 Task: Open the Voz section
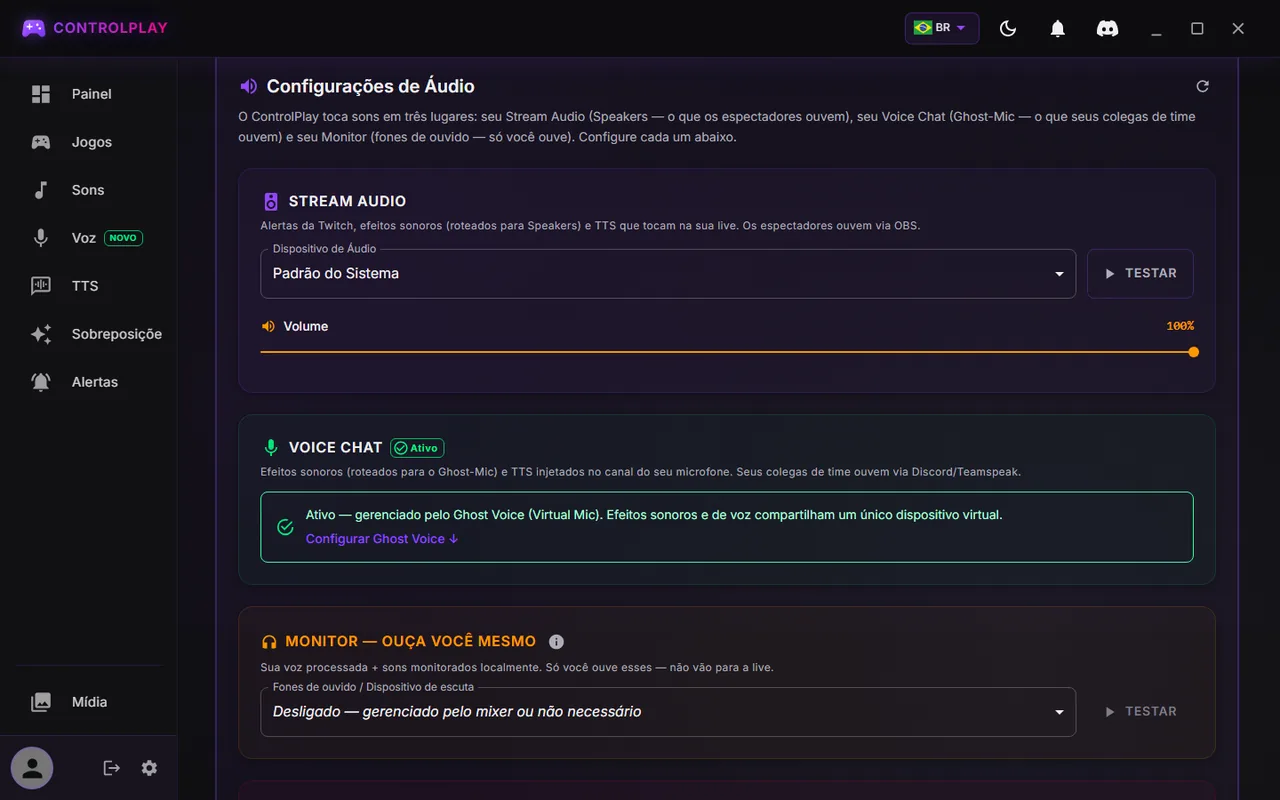click(x=88, y=238)
